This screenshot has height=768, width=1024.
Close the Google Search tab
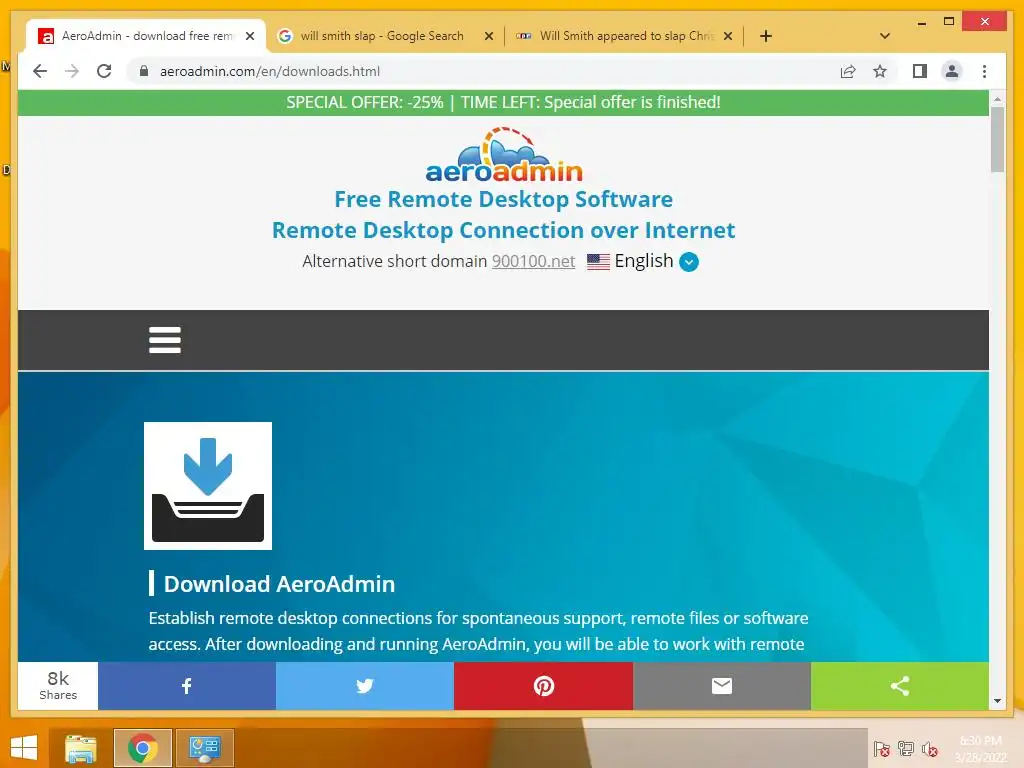click(x=488, y=36)
